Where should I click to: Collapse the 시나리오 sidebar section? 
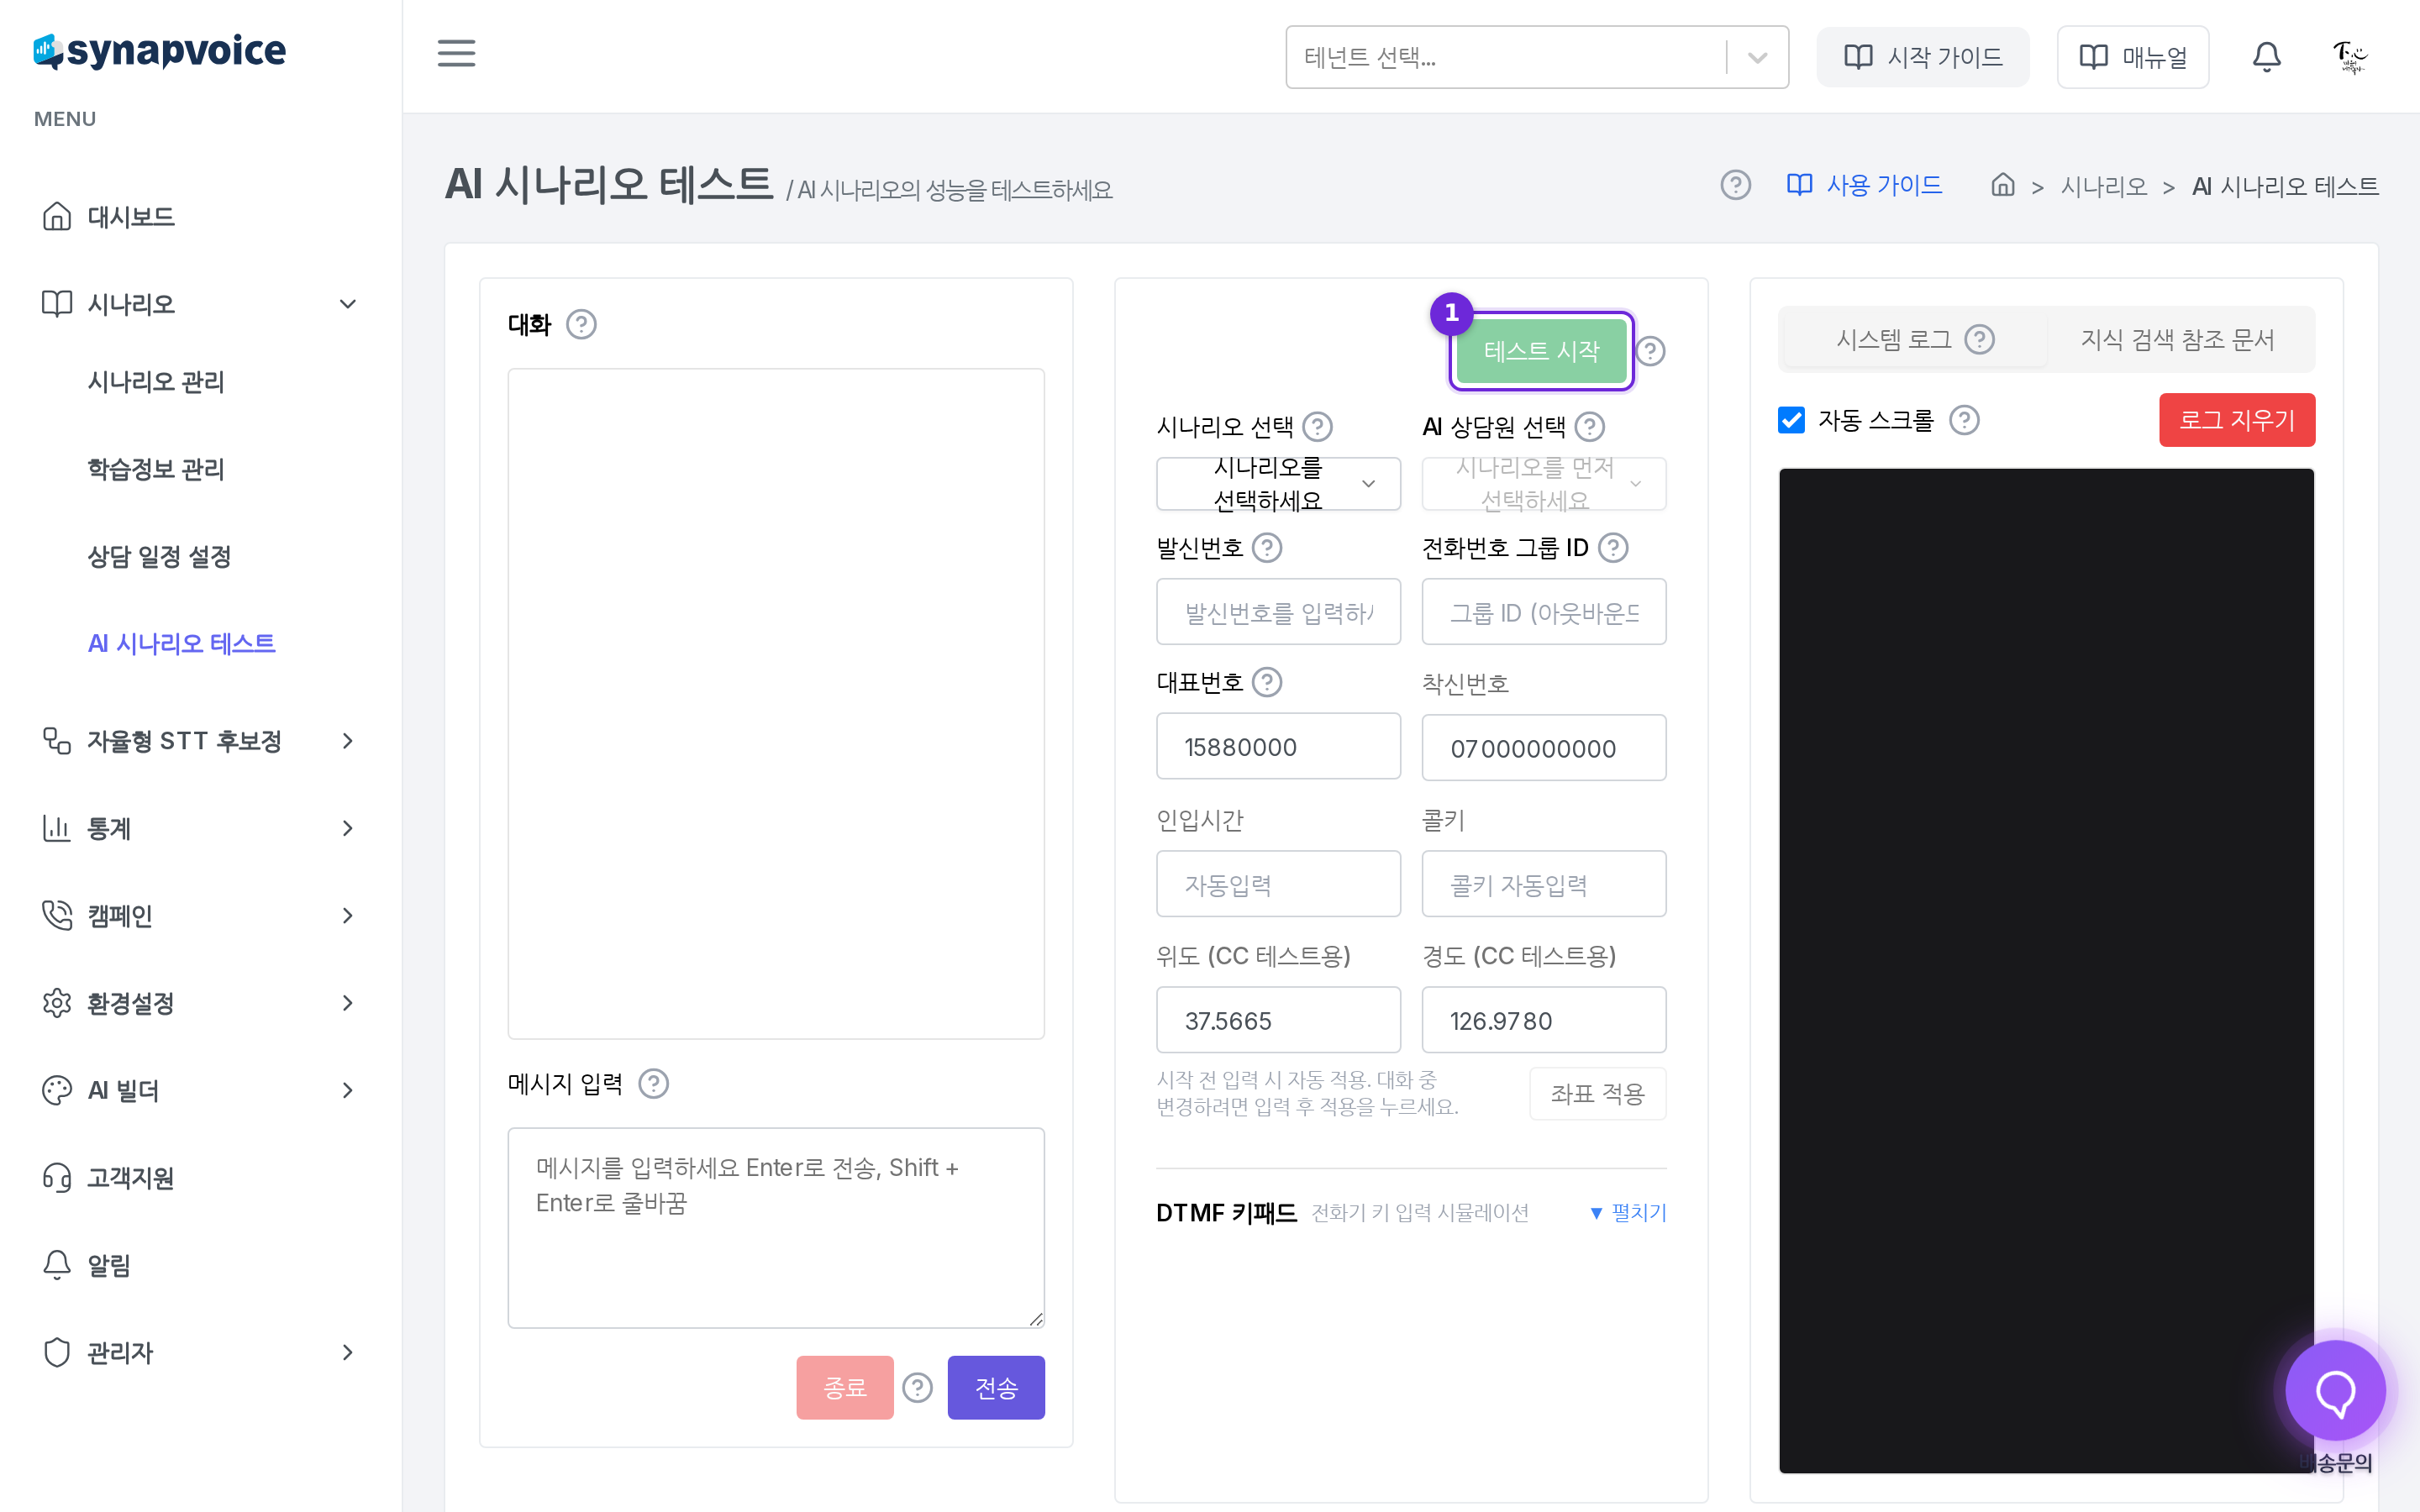point(200,304)
